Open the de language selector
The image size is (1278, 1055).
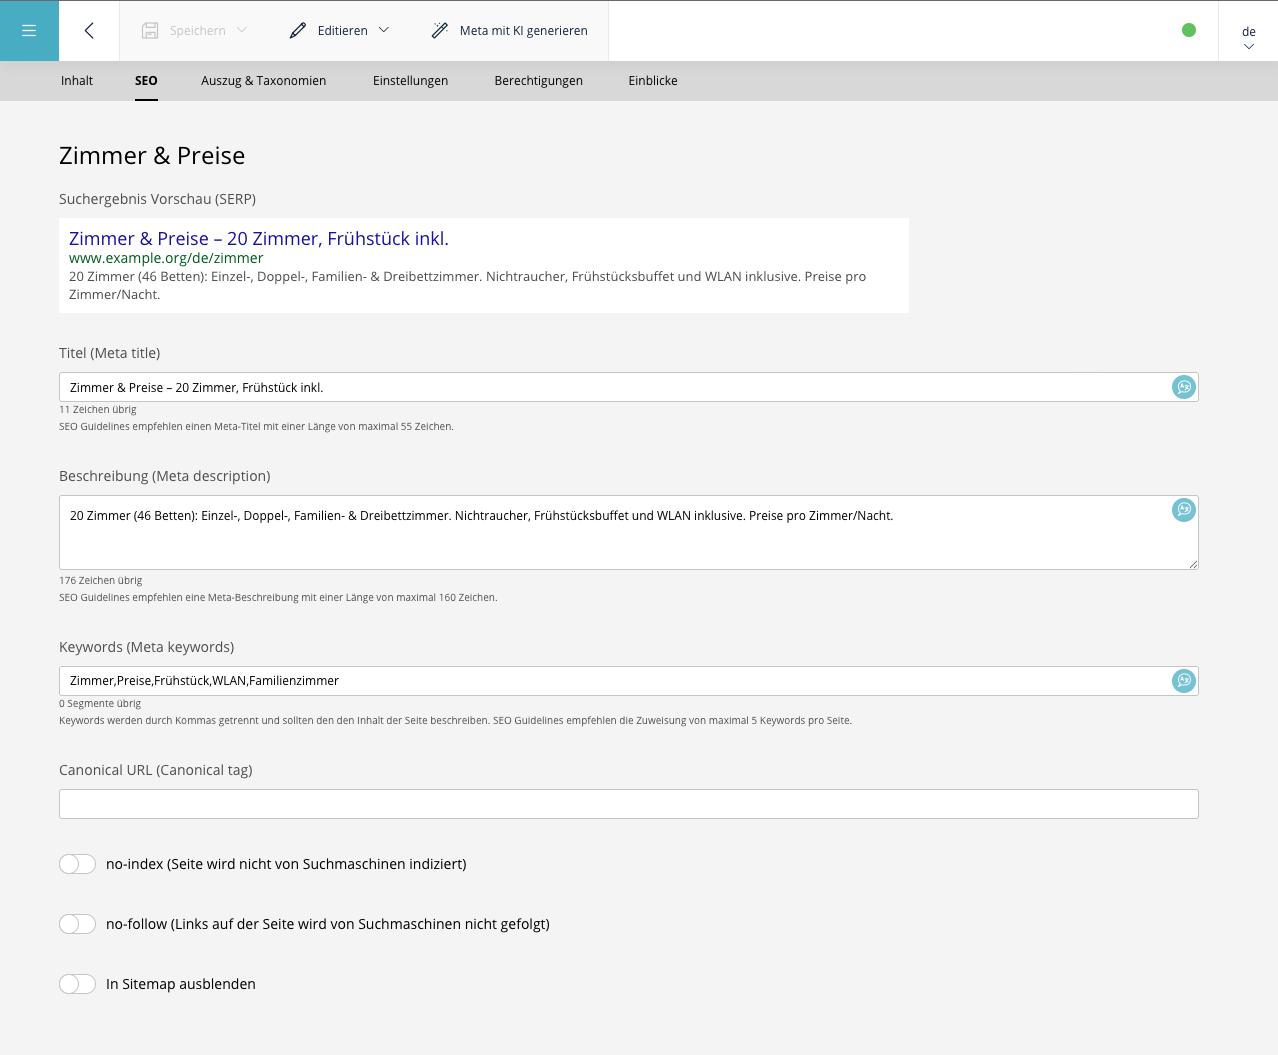(x=1248, y=38)
